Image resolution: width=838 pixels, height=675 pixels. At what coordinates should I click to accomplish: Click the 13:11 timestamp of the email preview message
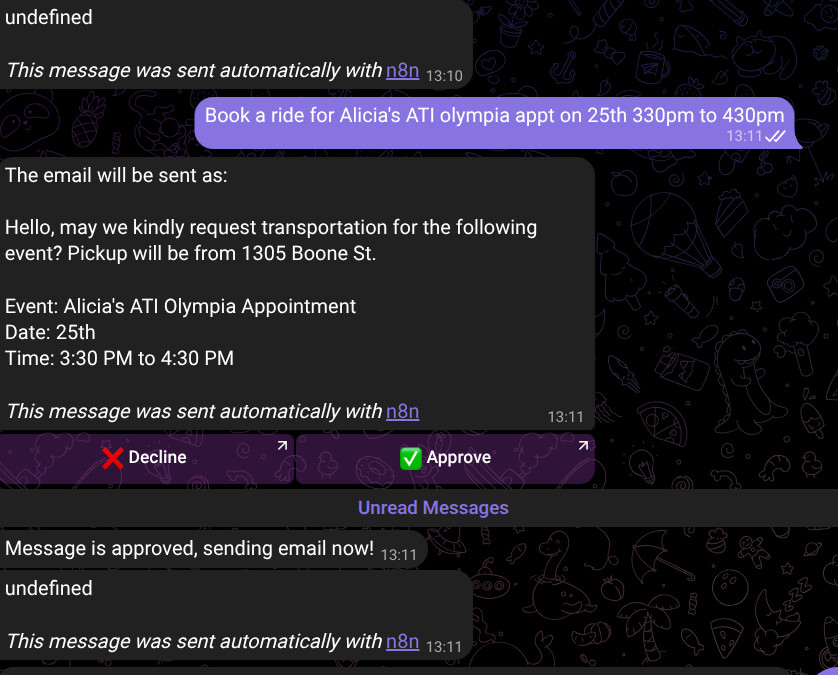point(565,417)
